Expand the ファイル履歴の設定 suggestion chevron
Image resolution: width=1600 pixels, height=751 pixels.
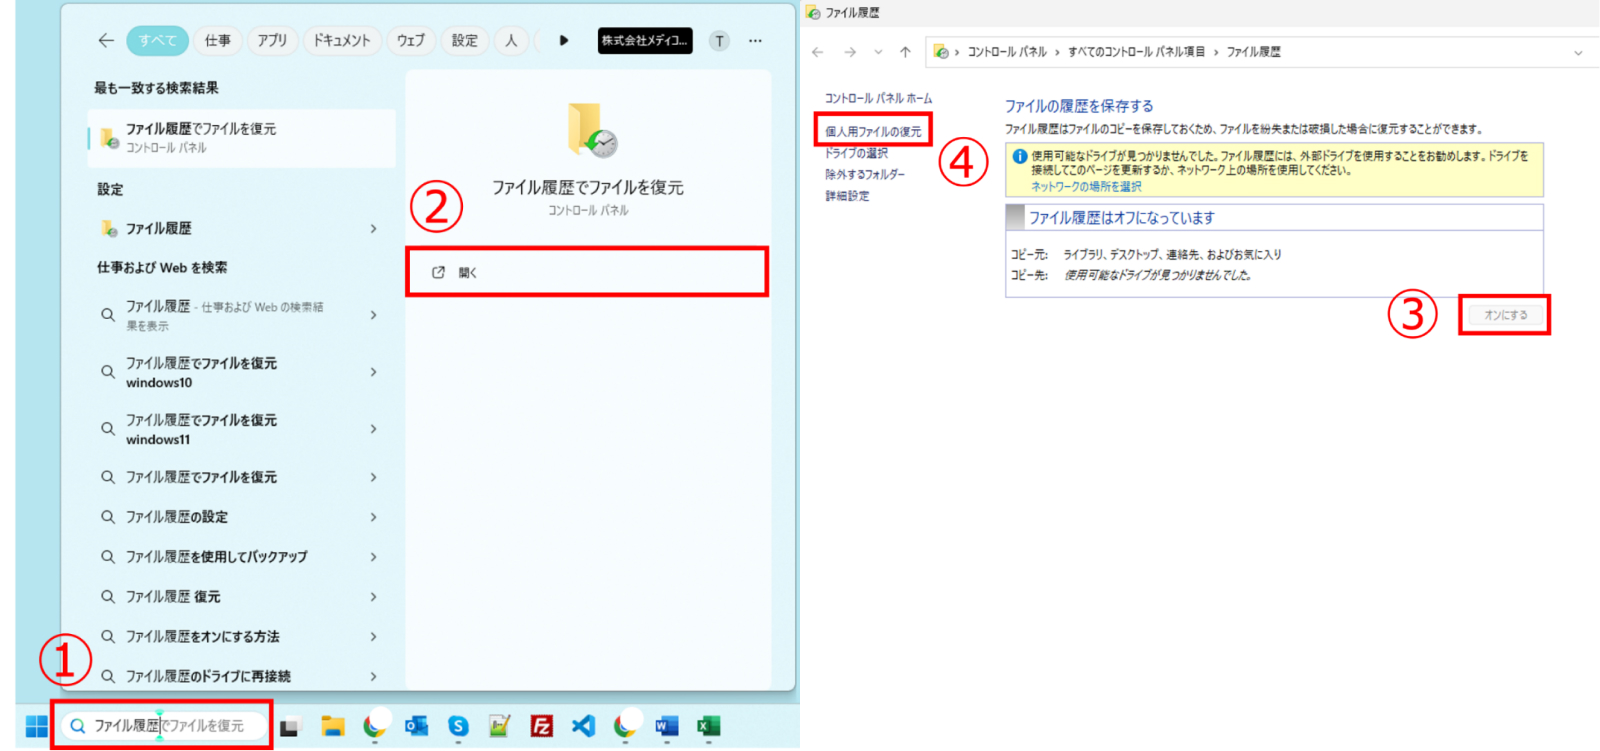point(373,517)
